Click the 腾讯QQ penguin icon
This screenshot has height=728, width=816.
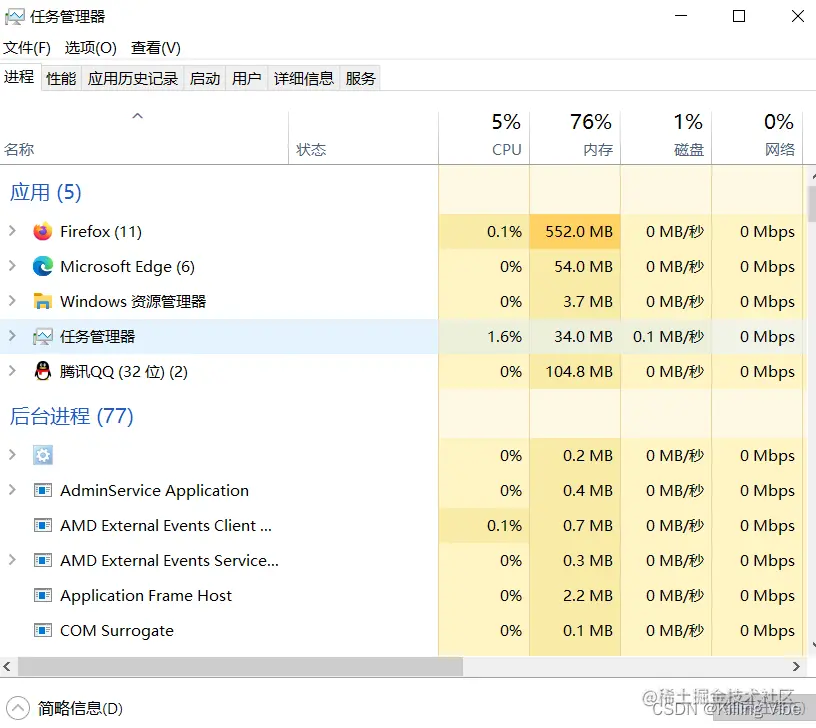[x=43, y=372]
